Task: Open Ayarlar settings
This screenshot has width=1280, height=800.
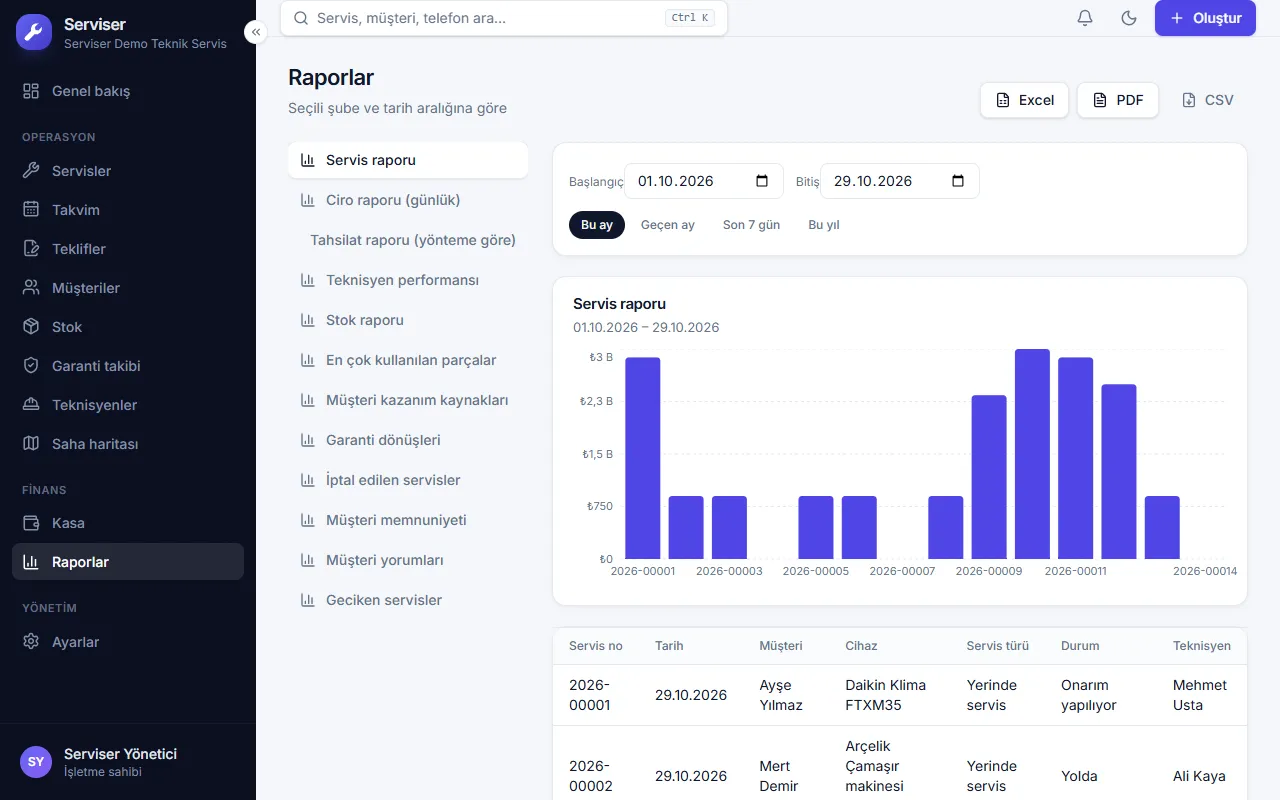Action: pyautogui.click(x=128, y=642)
